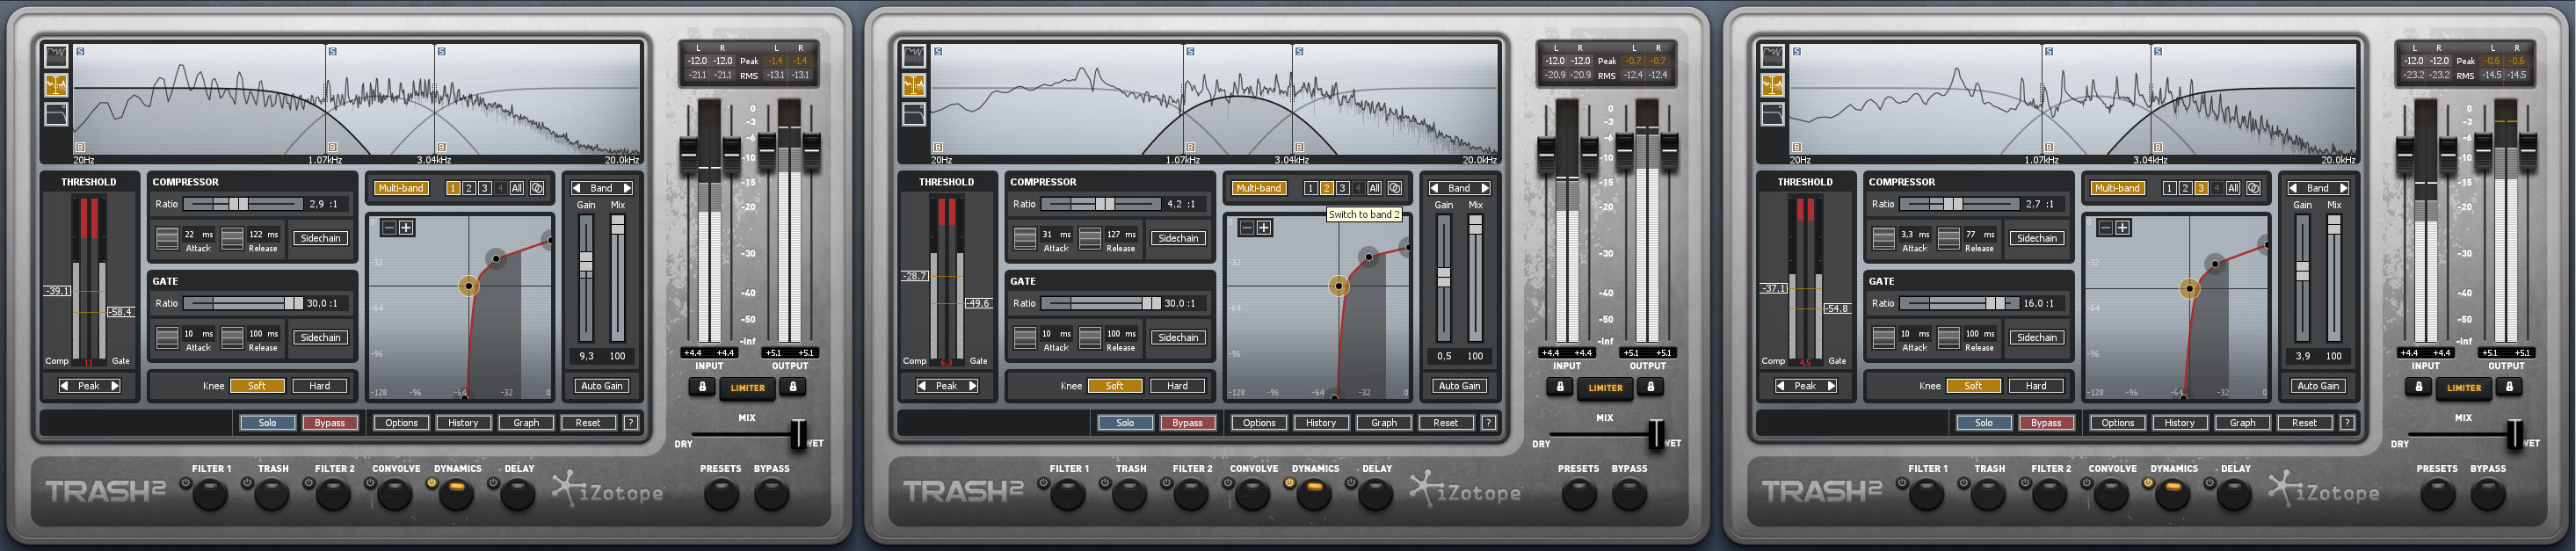This screenshot has height=551, width=2576.
Task: Click the output lock icon in right window
Action: tap(2509, 386)
